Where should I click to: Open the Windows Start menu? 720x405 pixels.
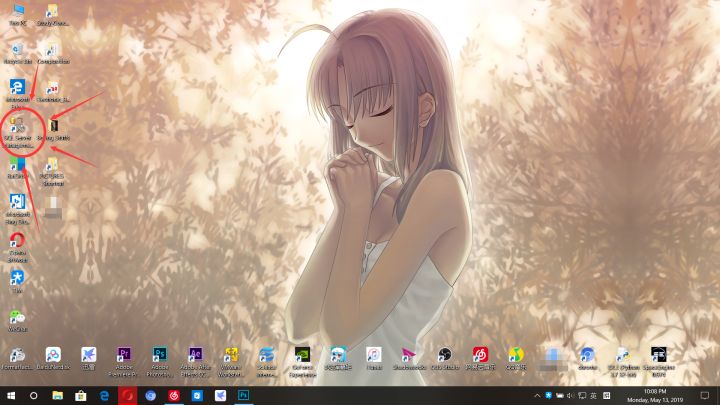[12, 396]
